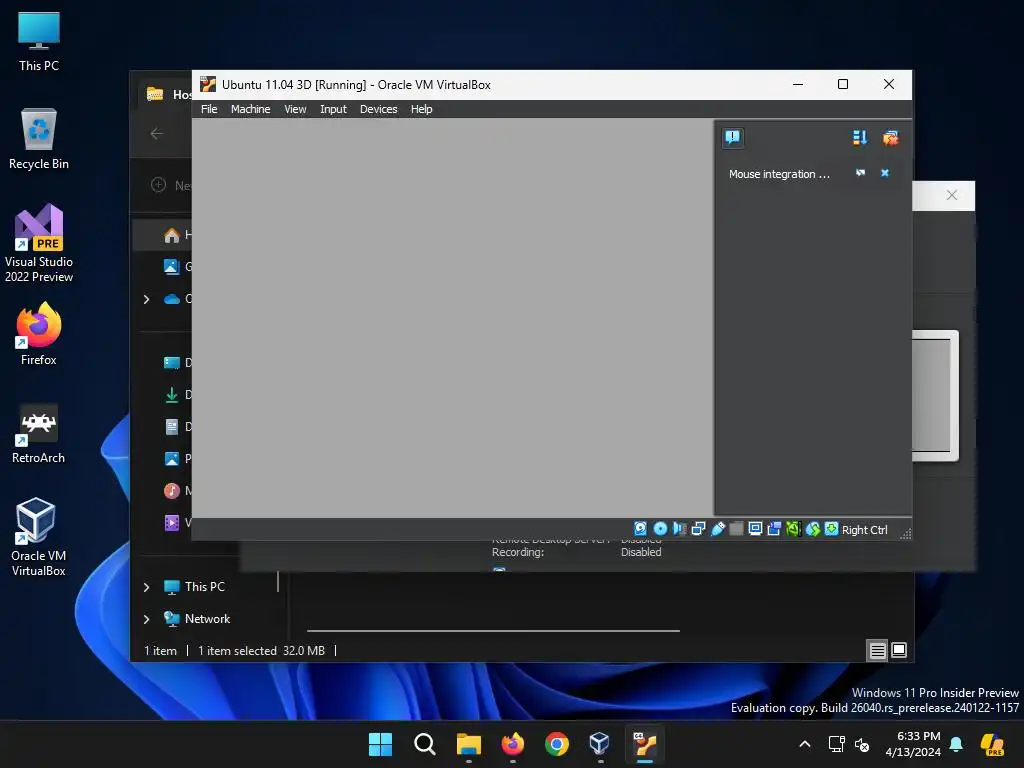The width and height of the screenshot is (1024, 768).
Task: Expand Network in File Explorer sidebar
Action: (x=146, y=619)
